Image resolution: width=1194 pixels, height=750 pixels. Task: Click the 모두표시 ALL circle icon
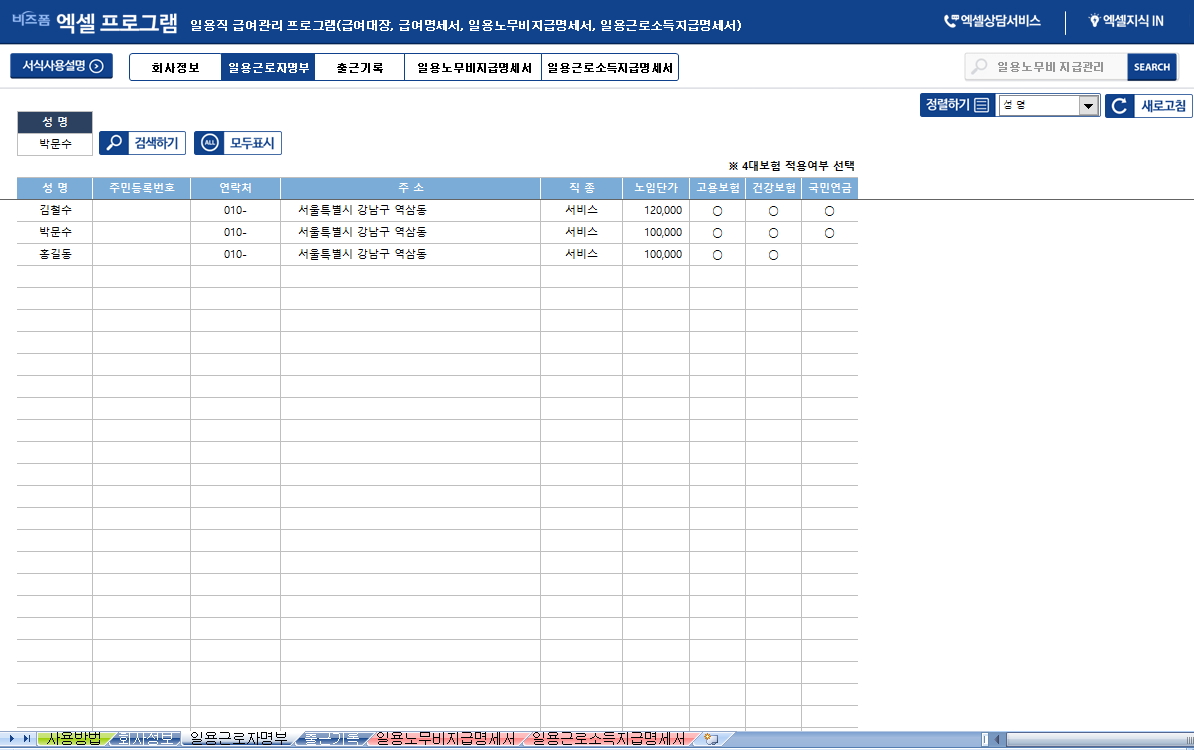pyautogui.click(x=210, y=143)
